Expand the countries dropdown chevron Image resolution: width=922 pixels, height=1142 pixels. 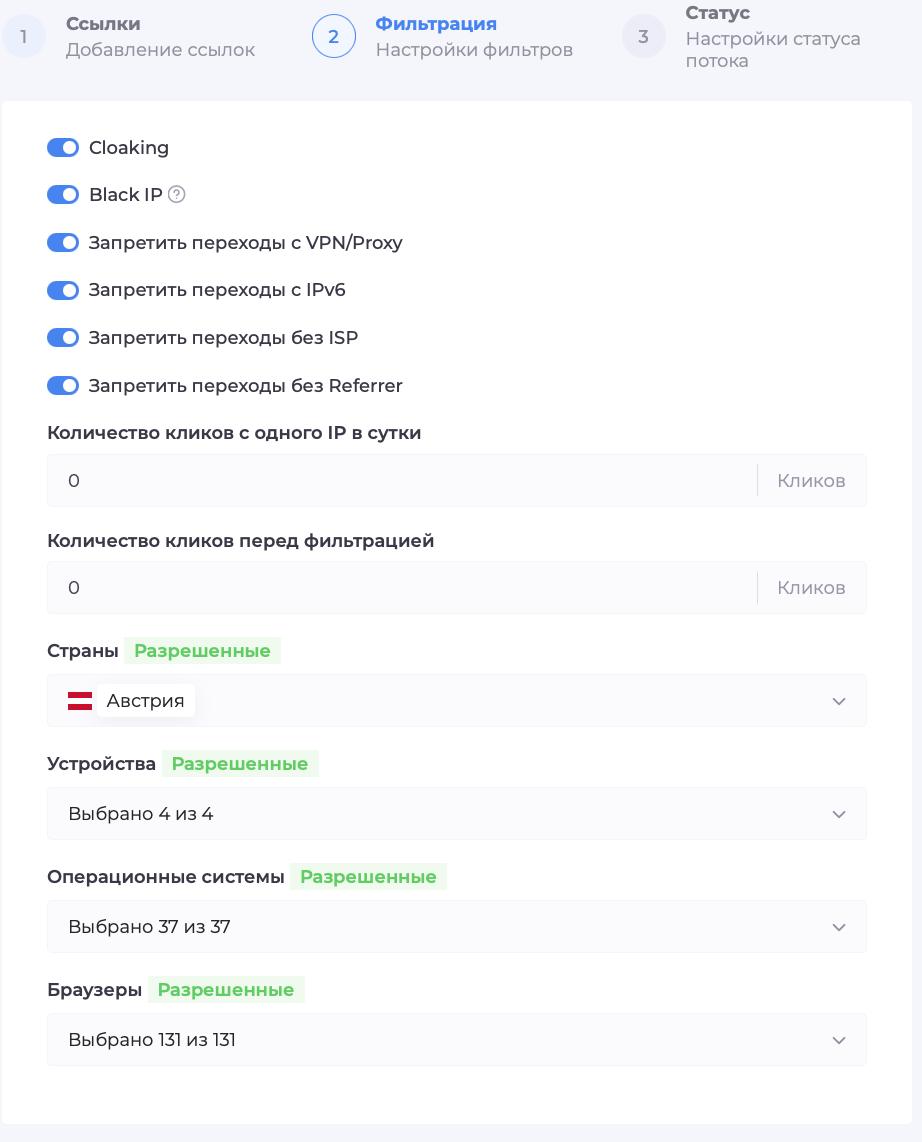tap(839, 701)
